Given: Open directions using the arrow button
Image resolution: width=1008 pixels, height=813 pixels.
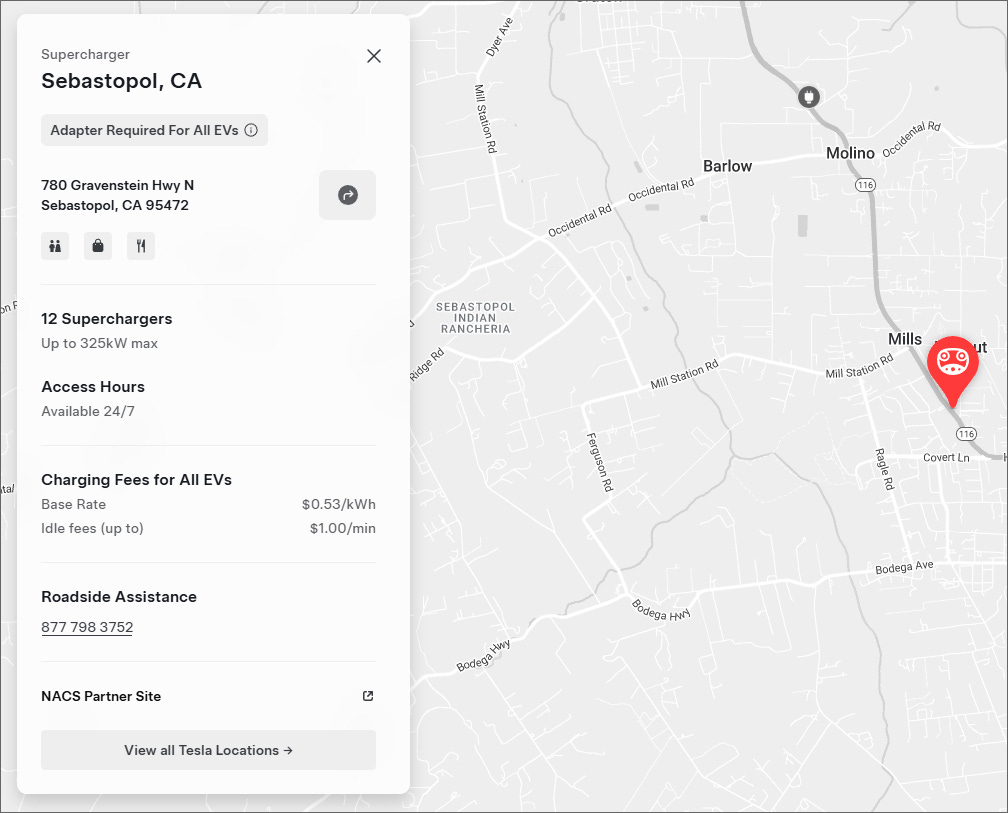Looking at the screenshot, I should [x=347, y=195].
